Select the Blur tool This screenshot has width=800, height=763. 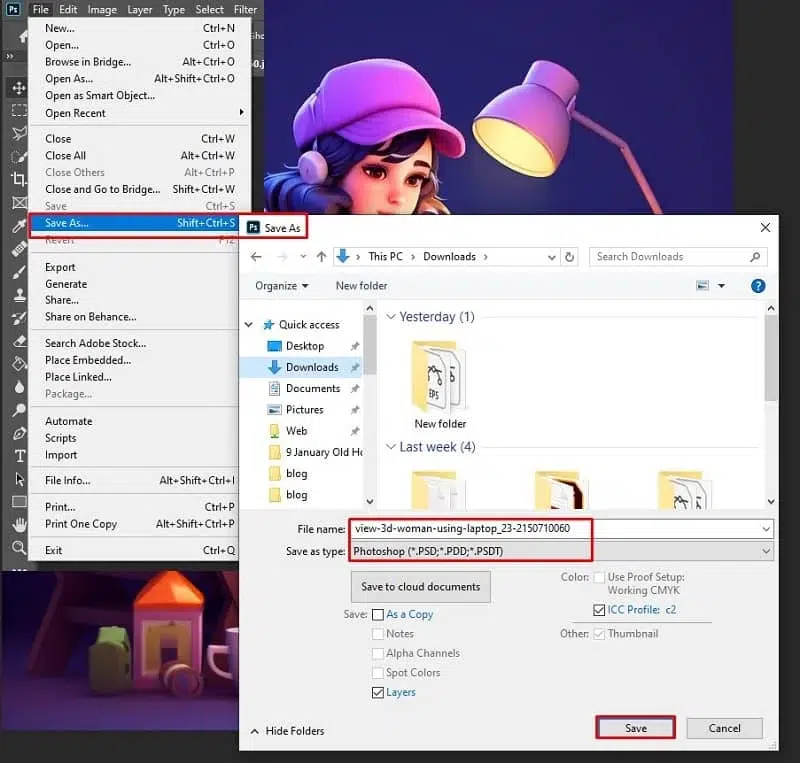(19, 387)
